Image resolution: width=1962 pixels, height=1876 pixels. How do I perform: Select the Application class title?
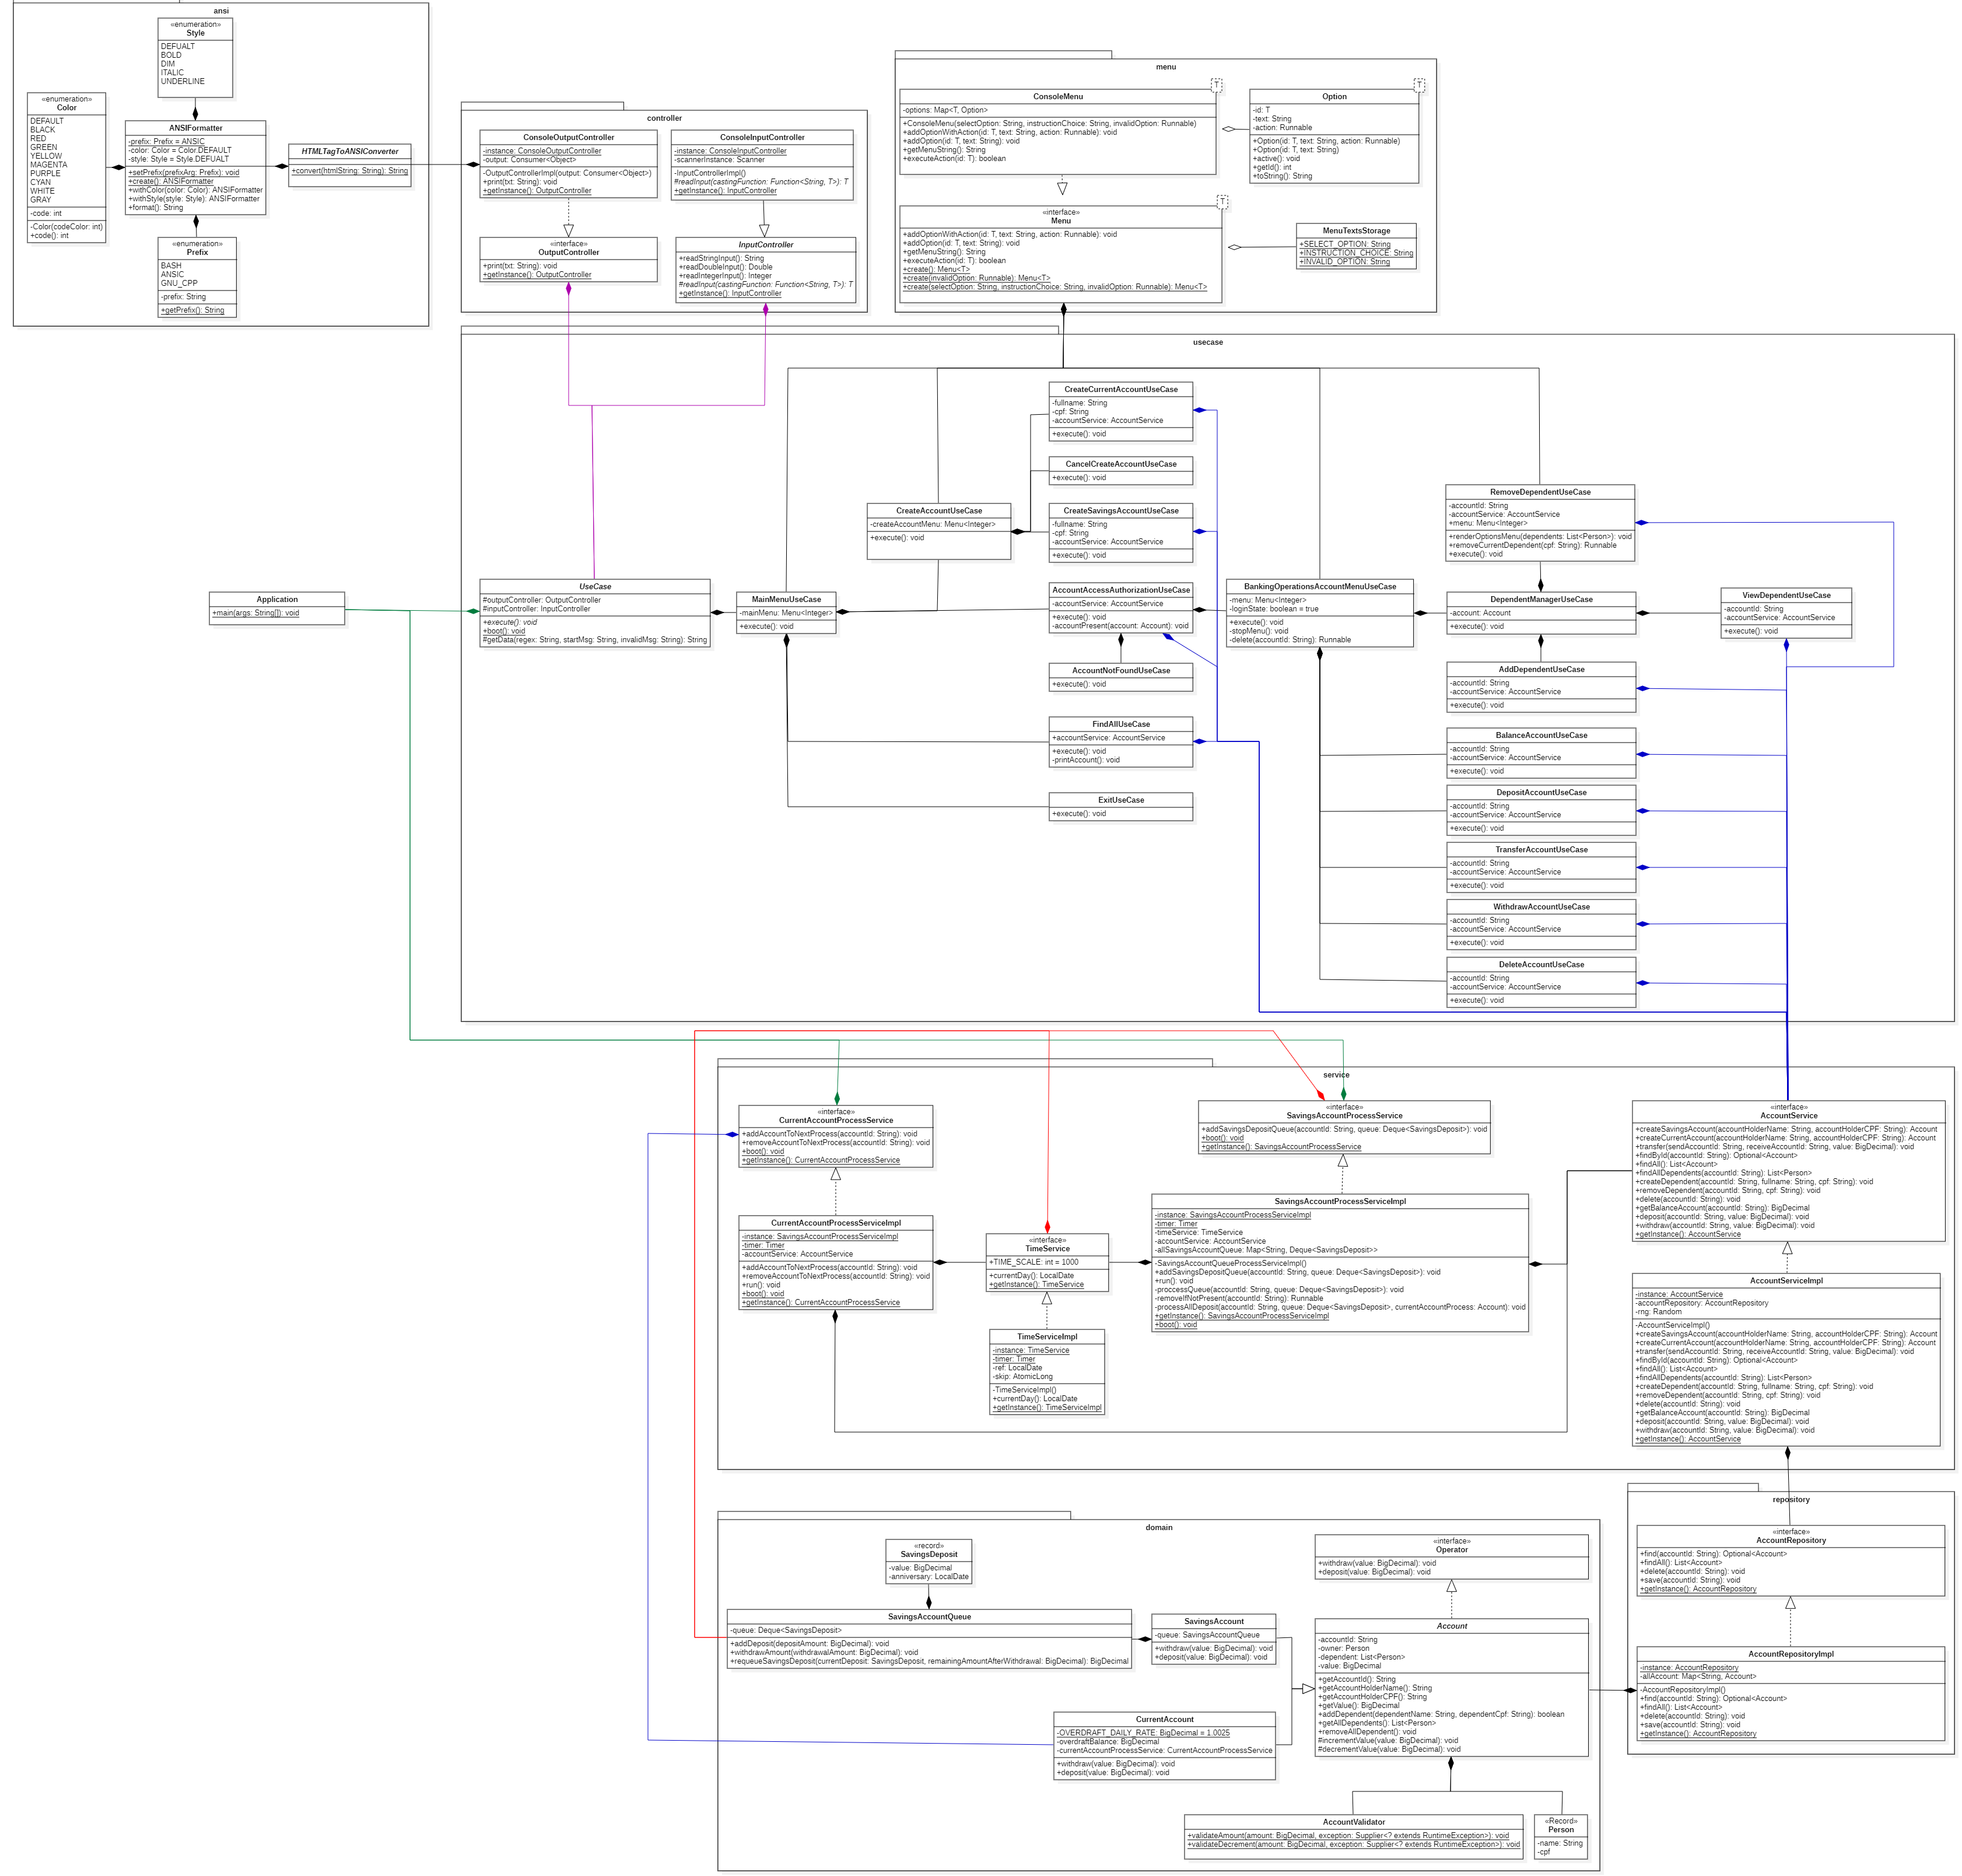[277, 599]
